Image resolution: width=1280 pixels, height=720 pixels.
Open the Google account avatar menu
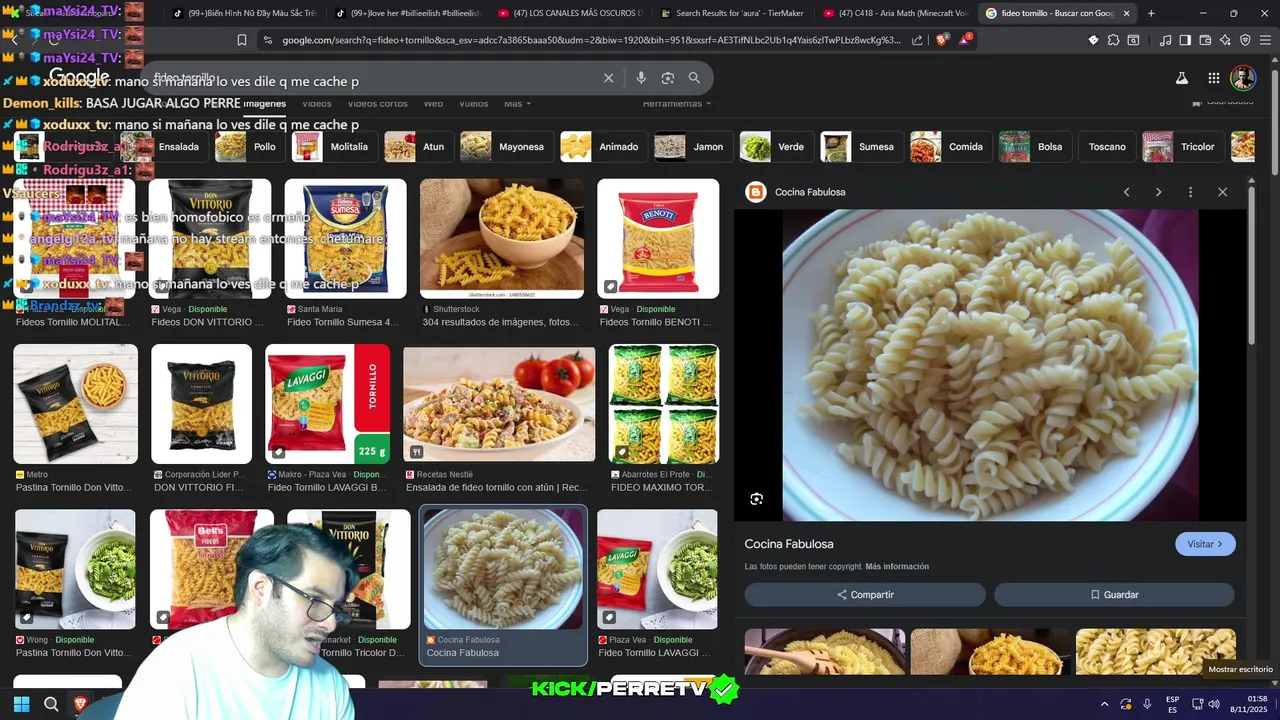(1243, 78)
